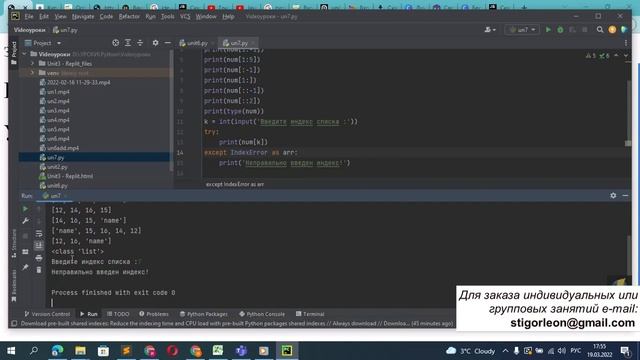
Task: Click the toolbar Stop square icon
Action: 584,30
